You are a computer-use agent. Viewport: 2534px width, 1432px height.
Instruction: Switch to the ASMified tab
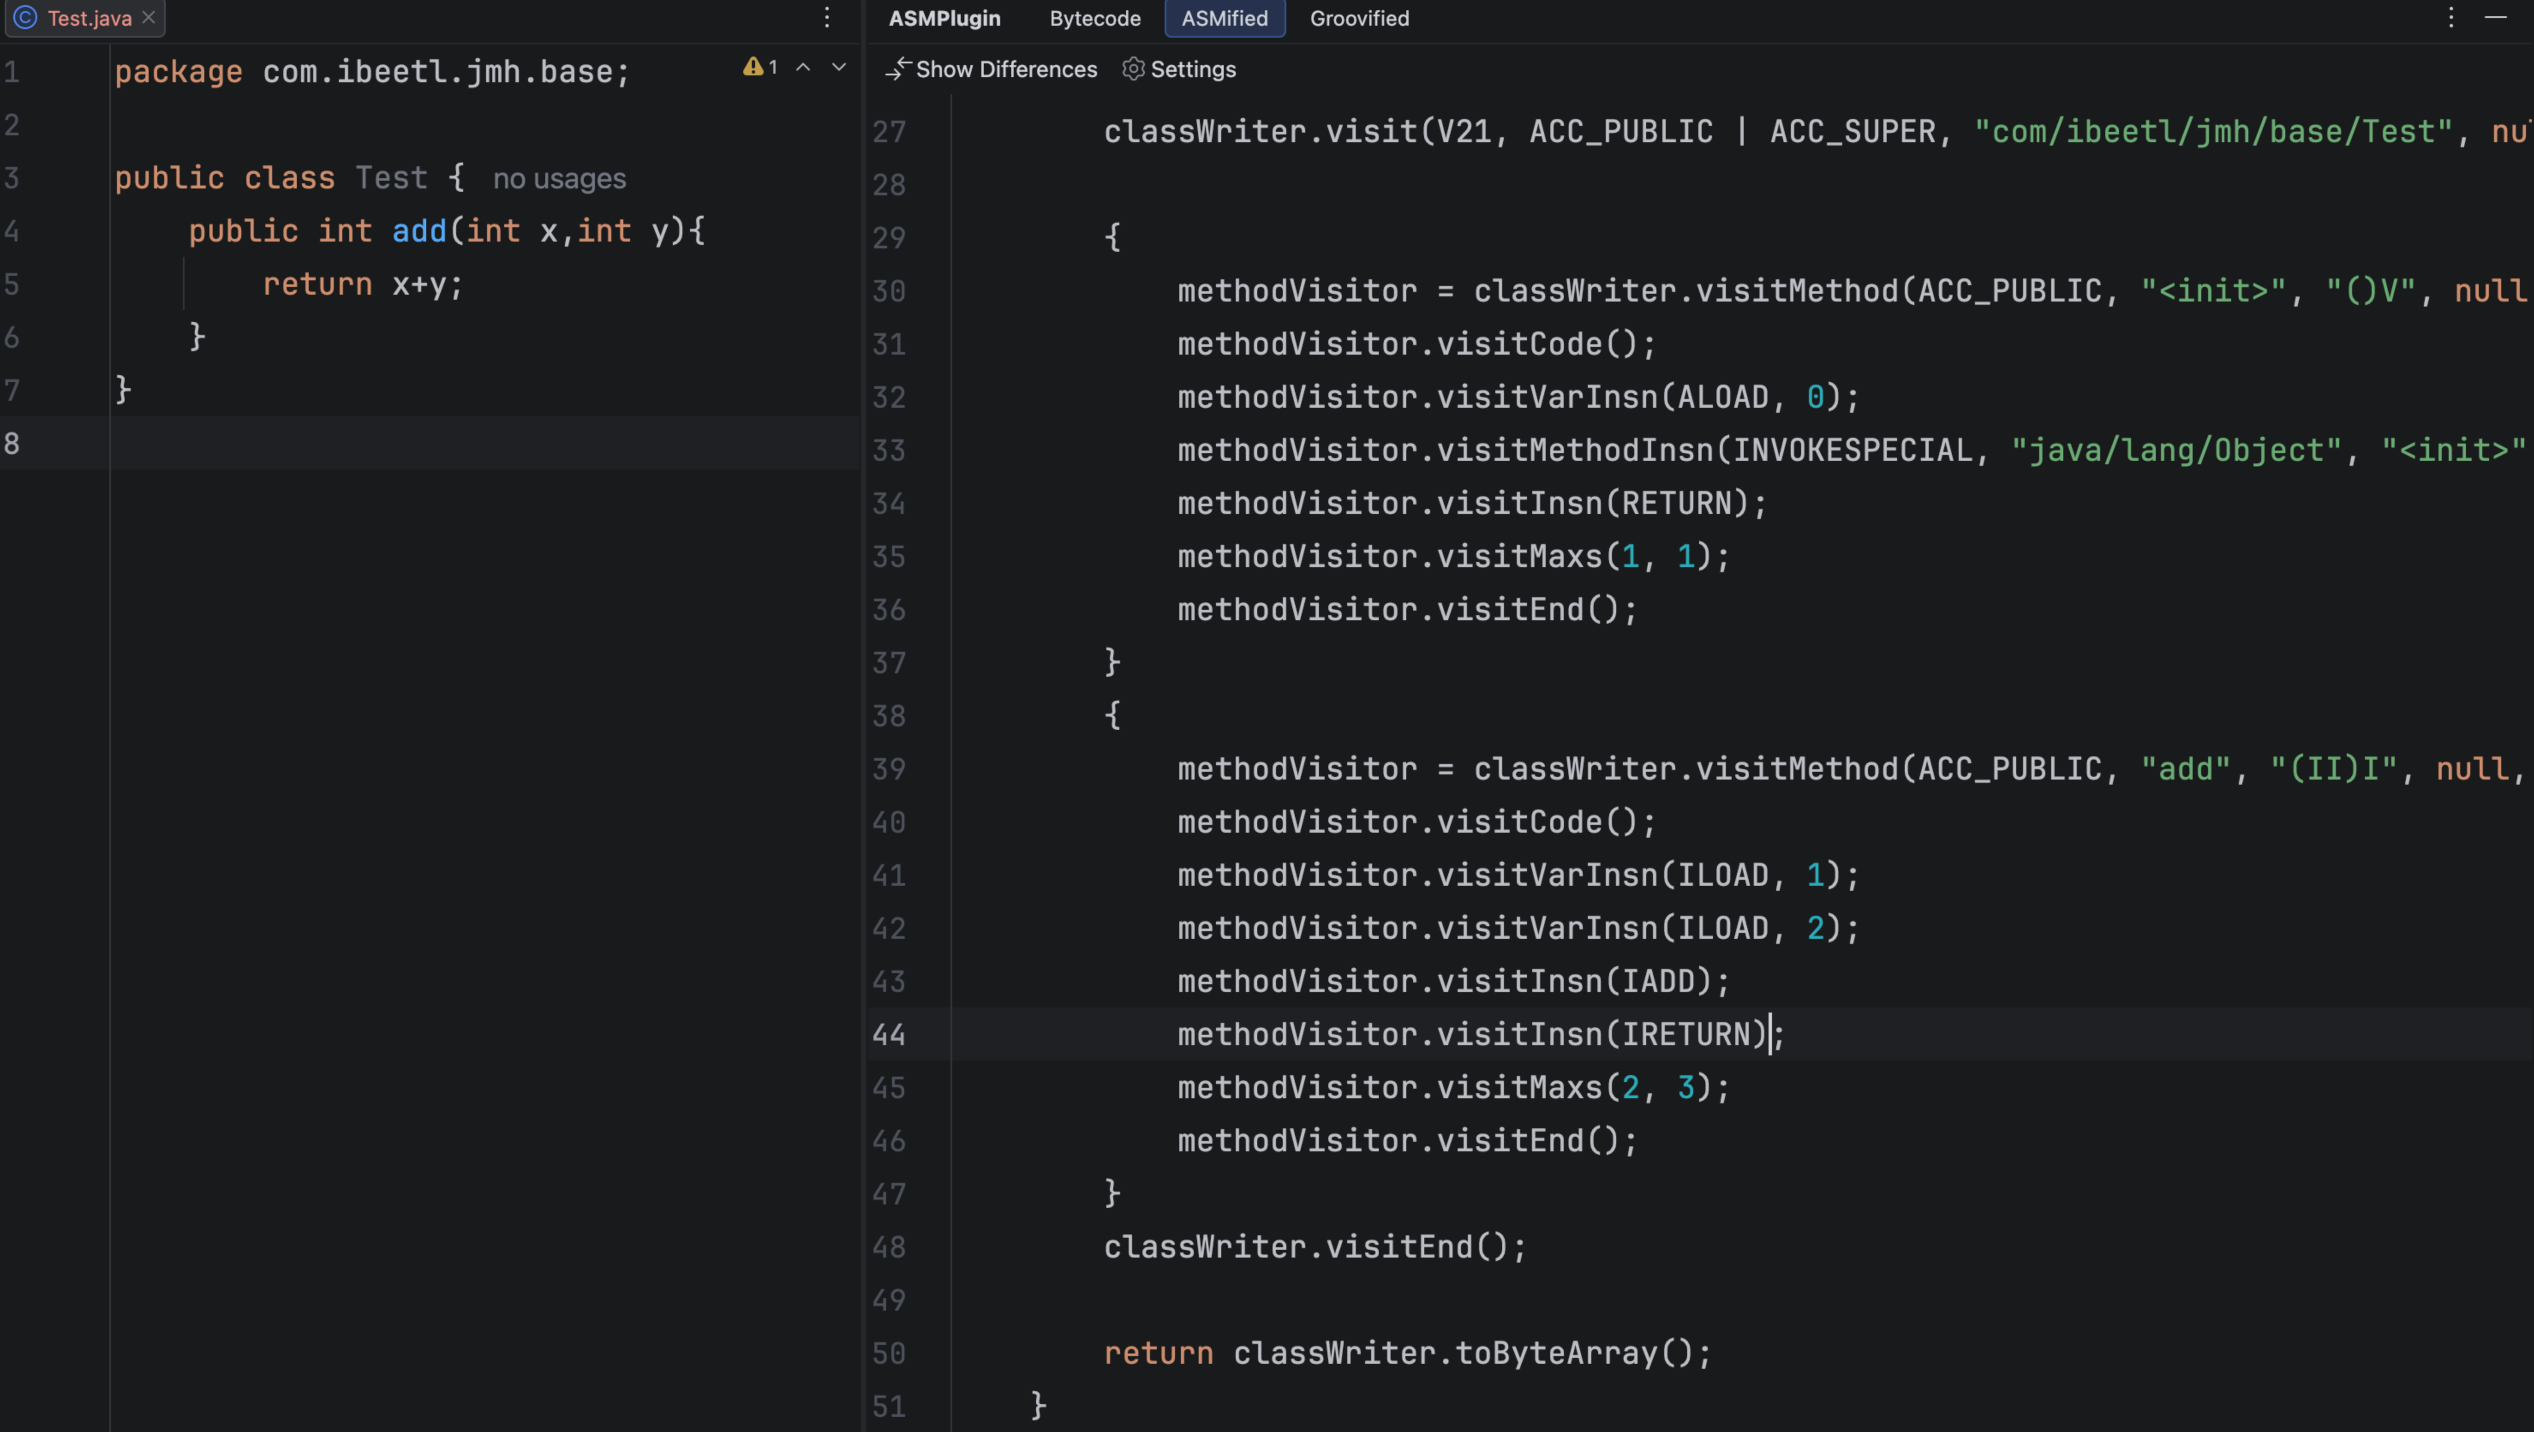[1225, 18]
